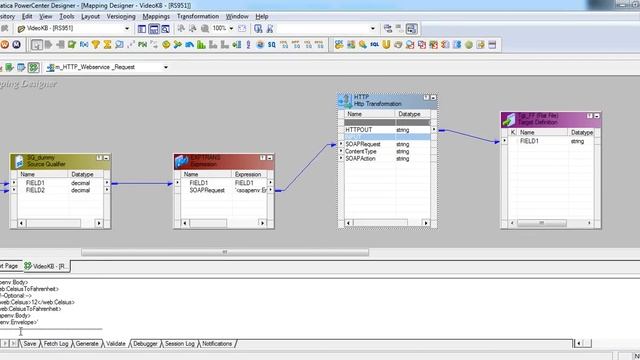640x360 pixels.
Task: Select the VideoKB workspace tab
Action: (x=46, y=266)
